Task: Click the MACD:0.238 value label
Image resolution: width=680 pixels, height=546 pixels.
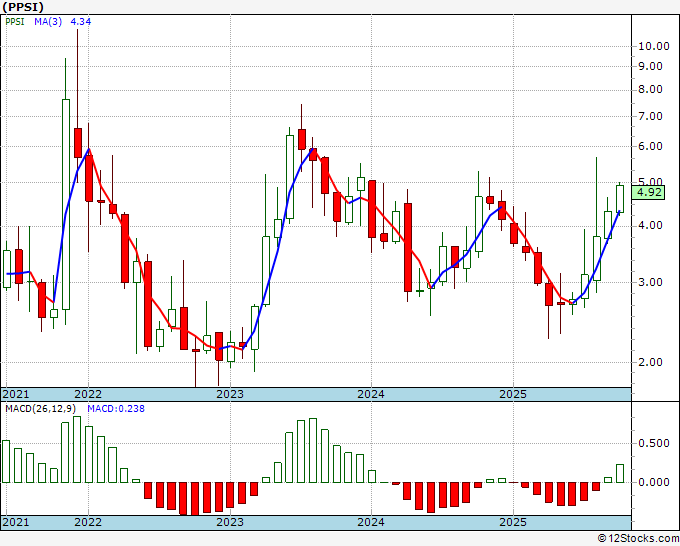Action: (x=116, y=409)
